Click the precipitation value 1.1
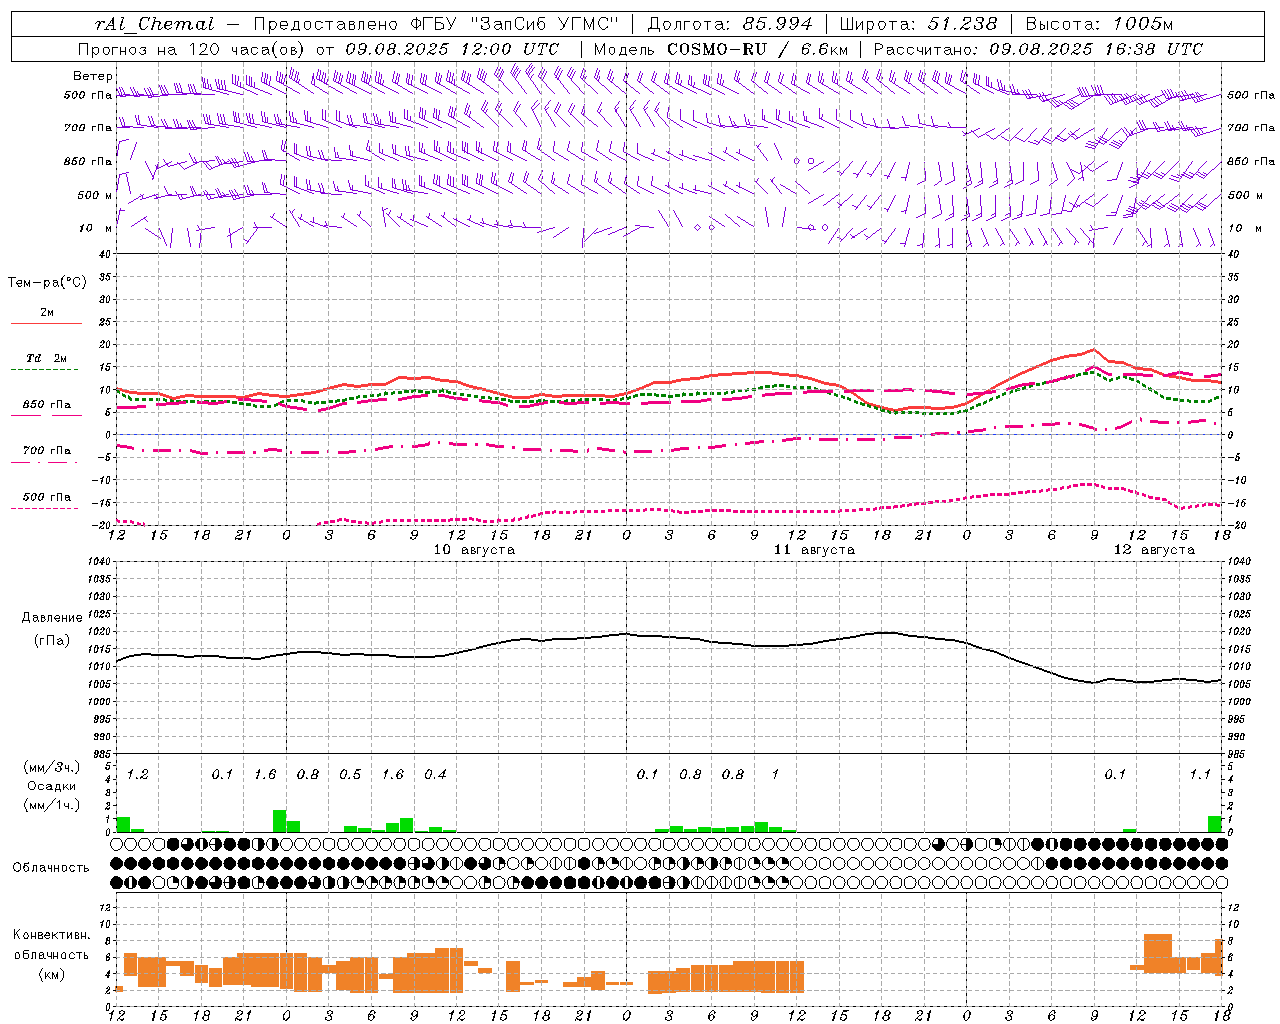Viewport: 1280px width, 1024px height. 1200,775
